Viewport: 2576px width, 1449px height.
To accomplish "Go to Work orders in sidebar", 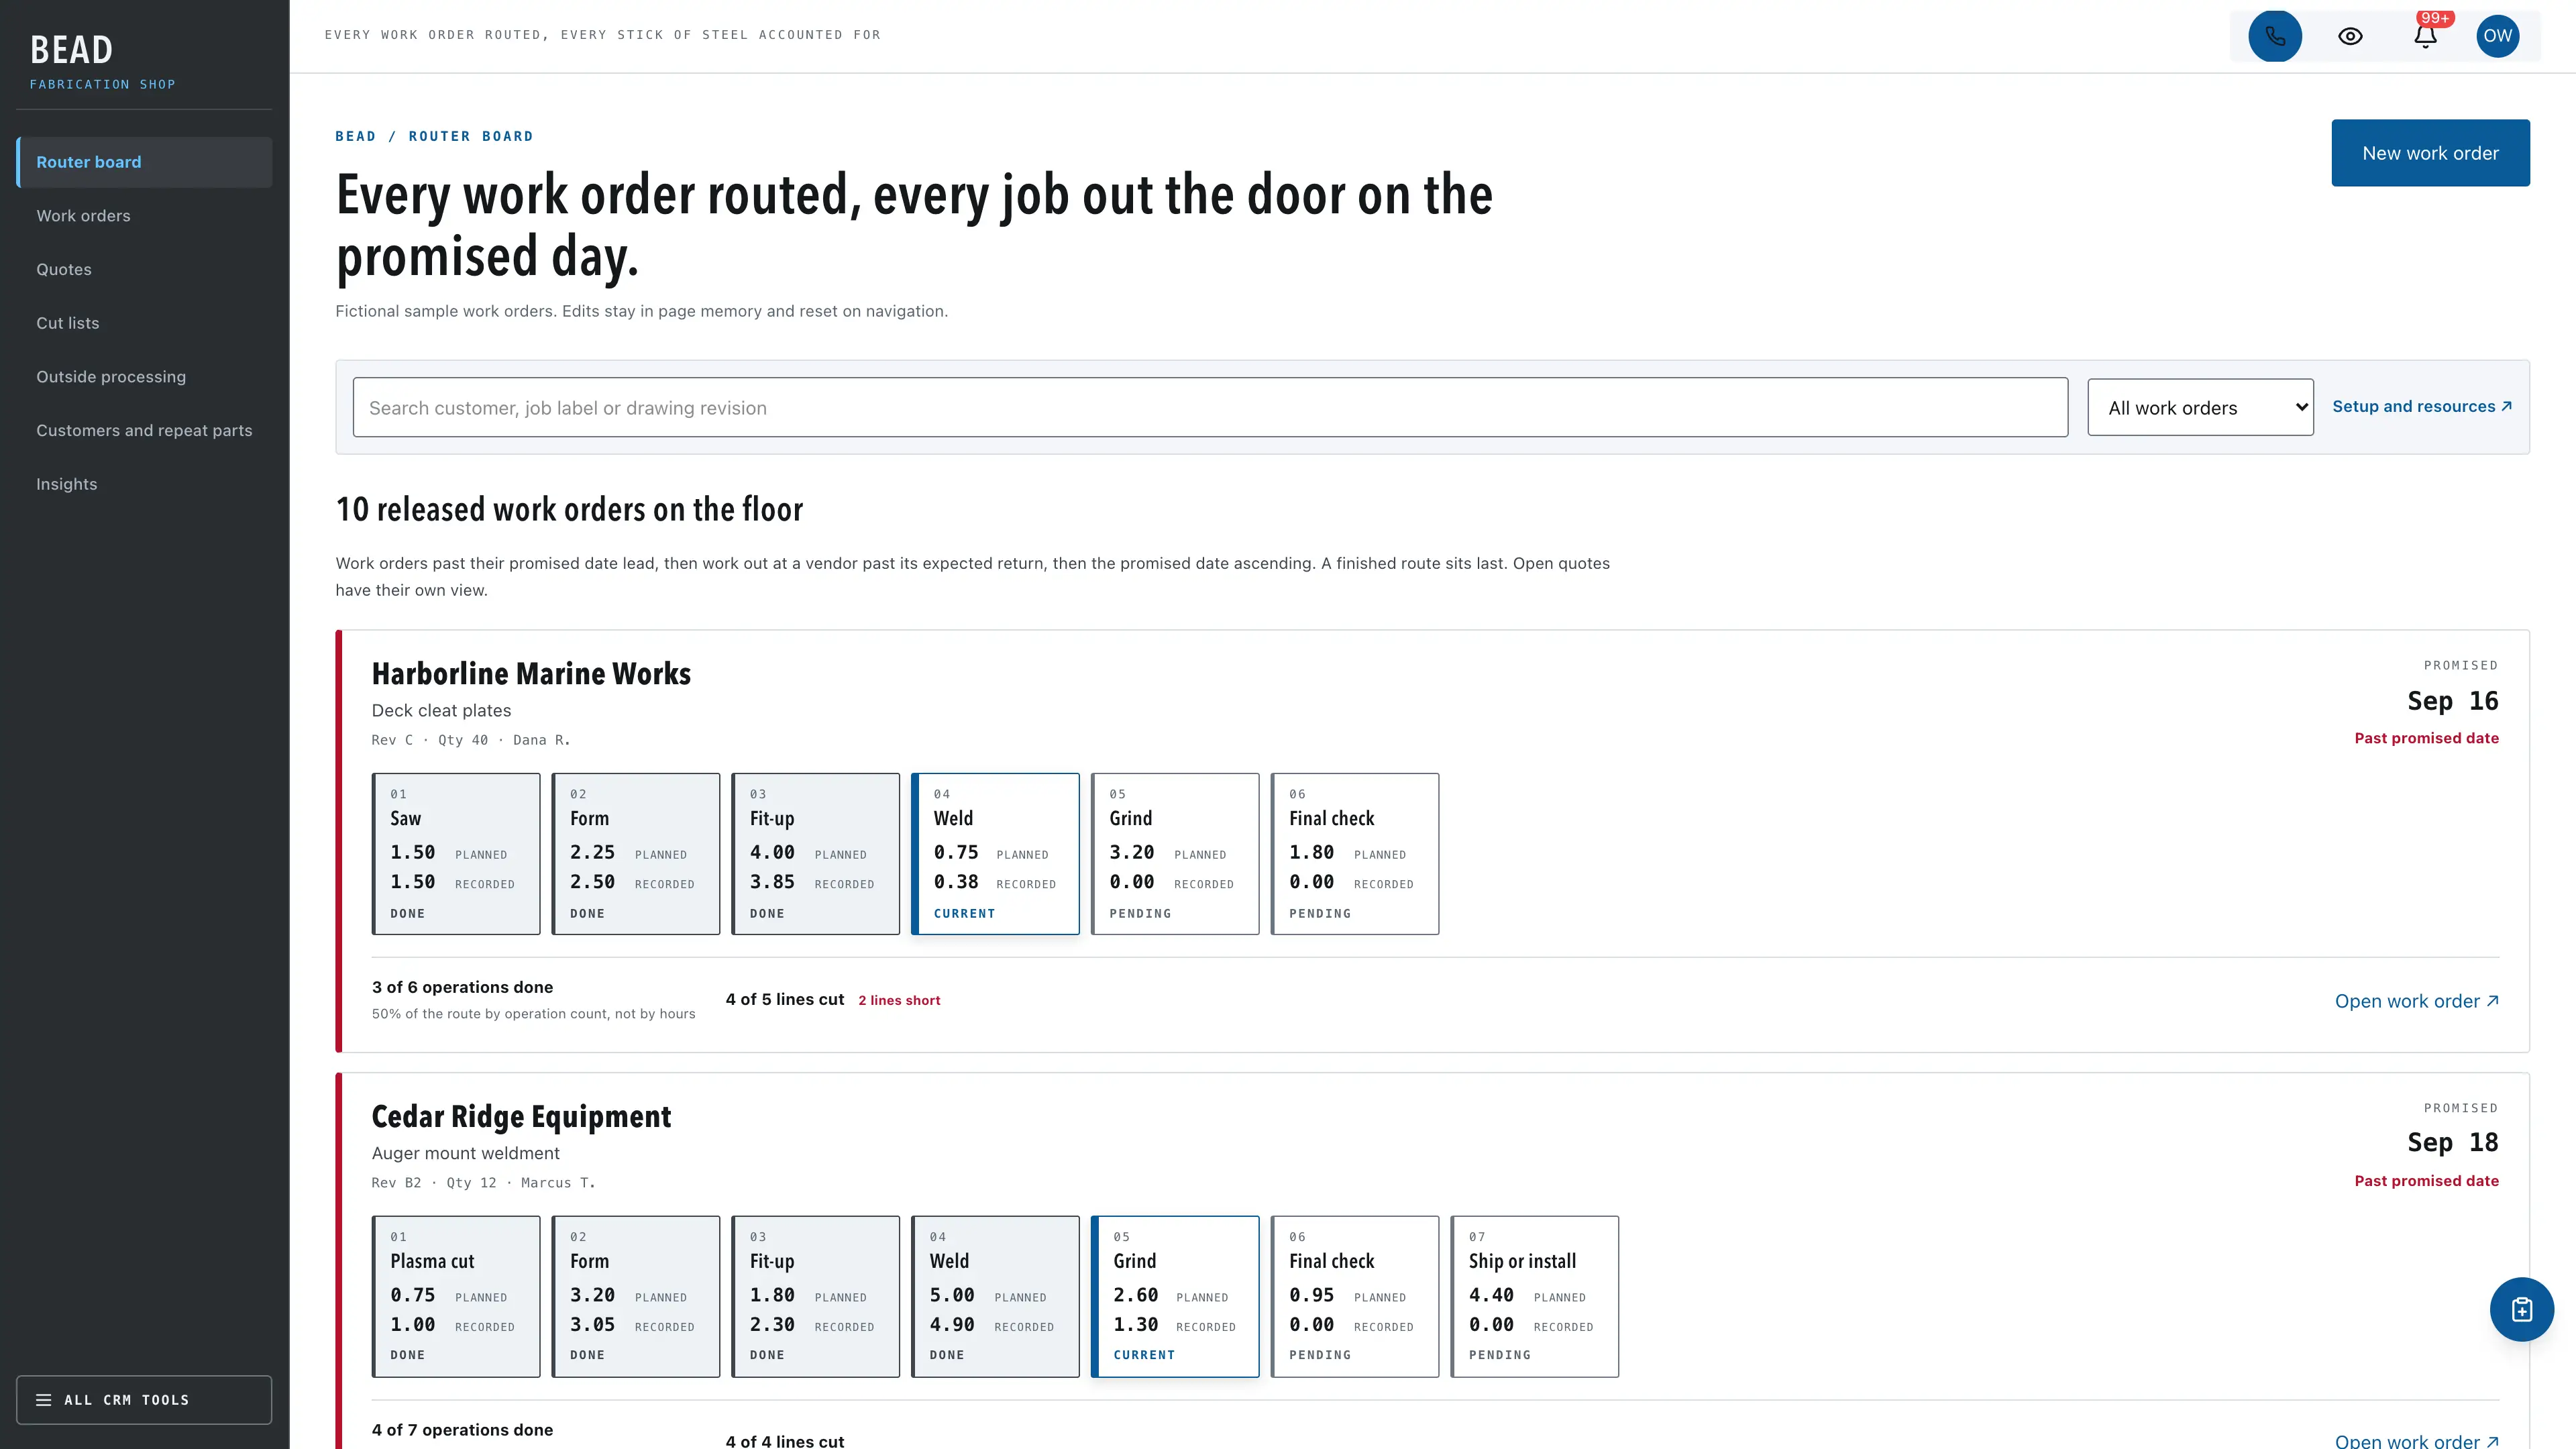I will coord(144,216).
